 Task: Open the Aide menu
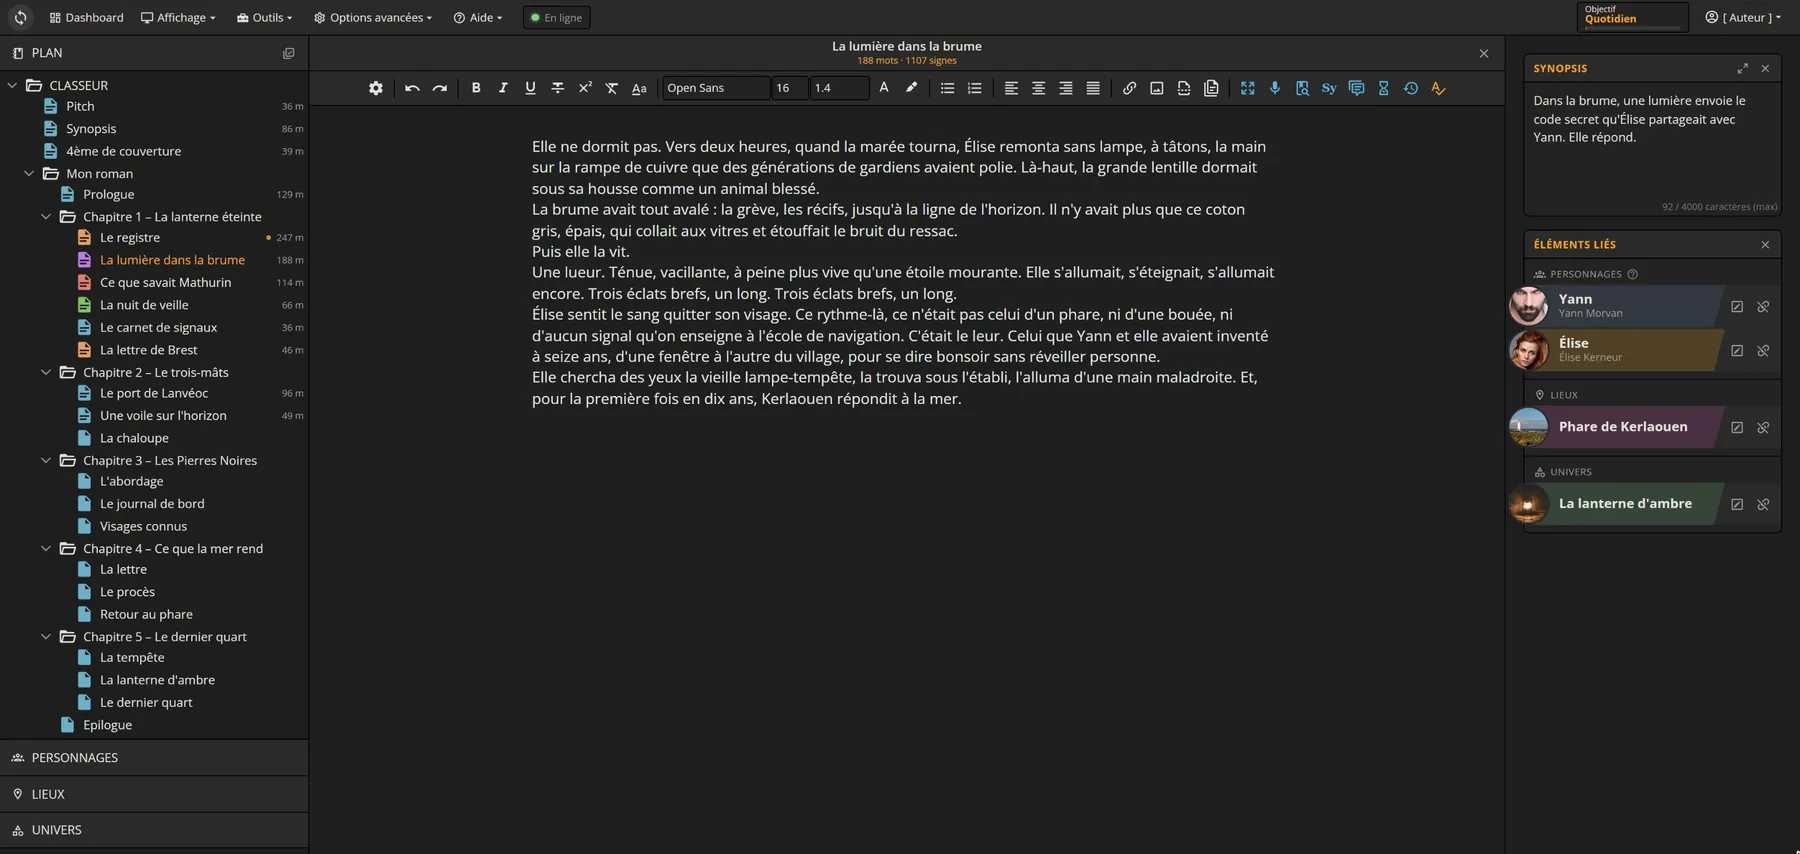point(478,17)
